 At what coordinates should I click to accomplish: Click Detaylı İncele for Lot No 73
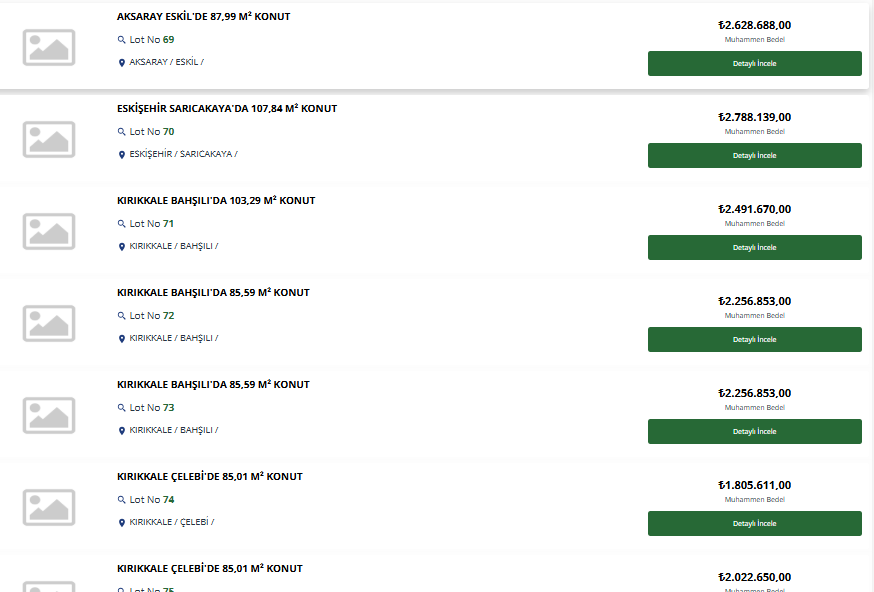(755, 431)
